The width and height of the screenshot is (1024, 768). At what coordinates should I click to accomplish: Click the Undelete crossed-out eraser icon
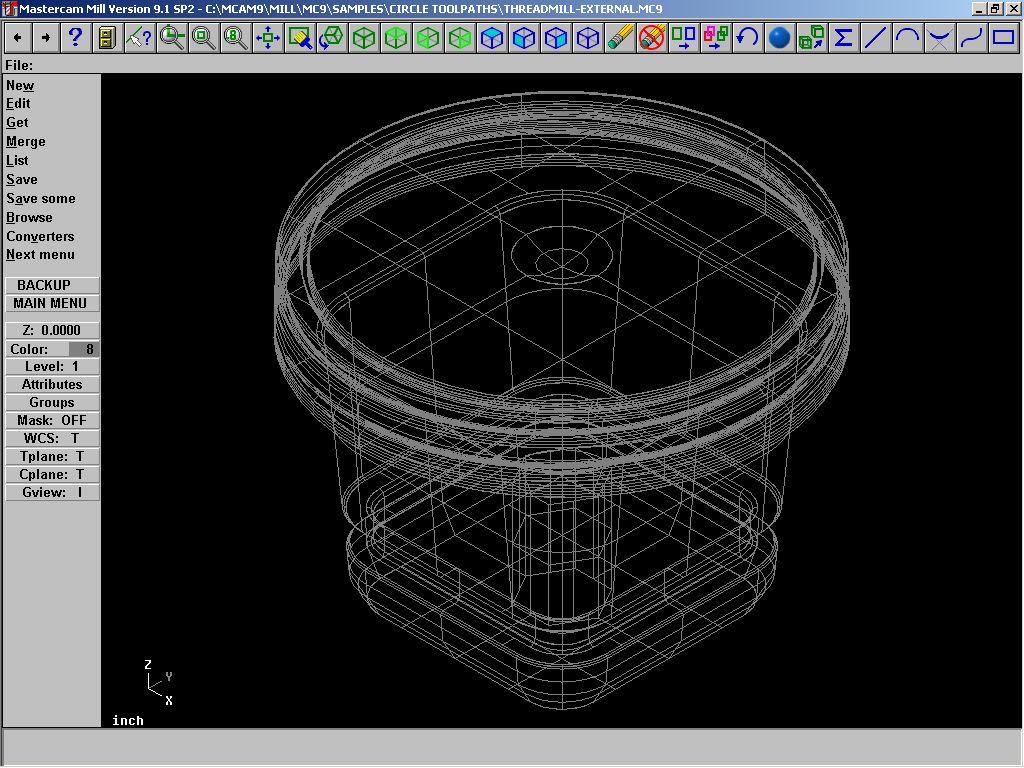(x=652, y=38)
